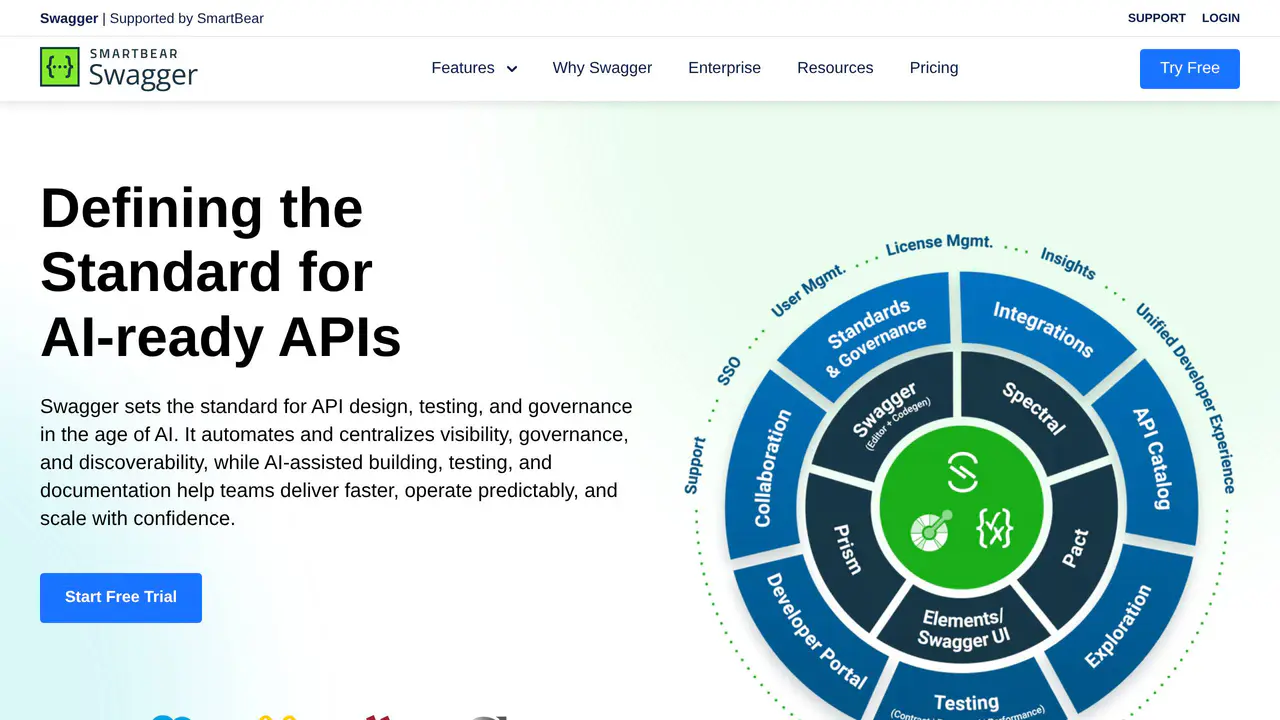View the Pricing page

pos(934,68)
